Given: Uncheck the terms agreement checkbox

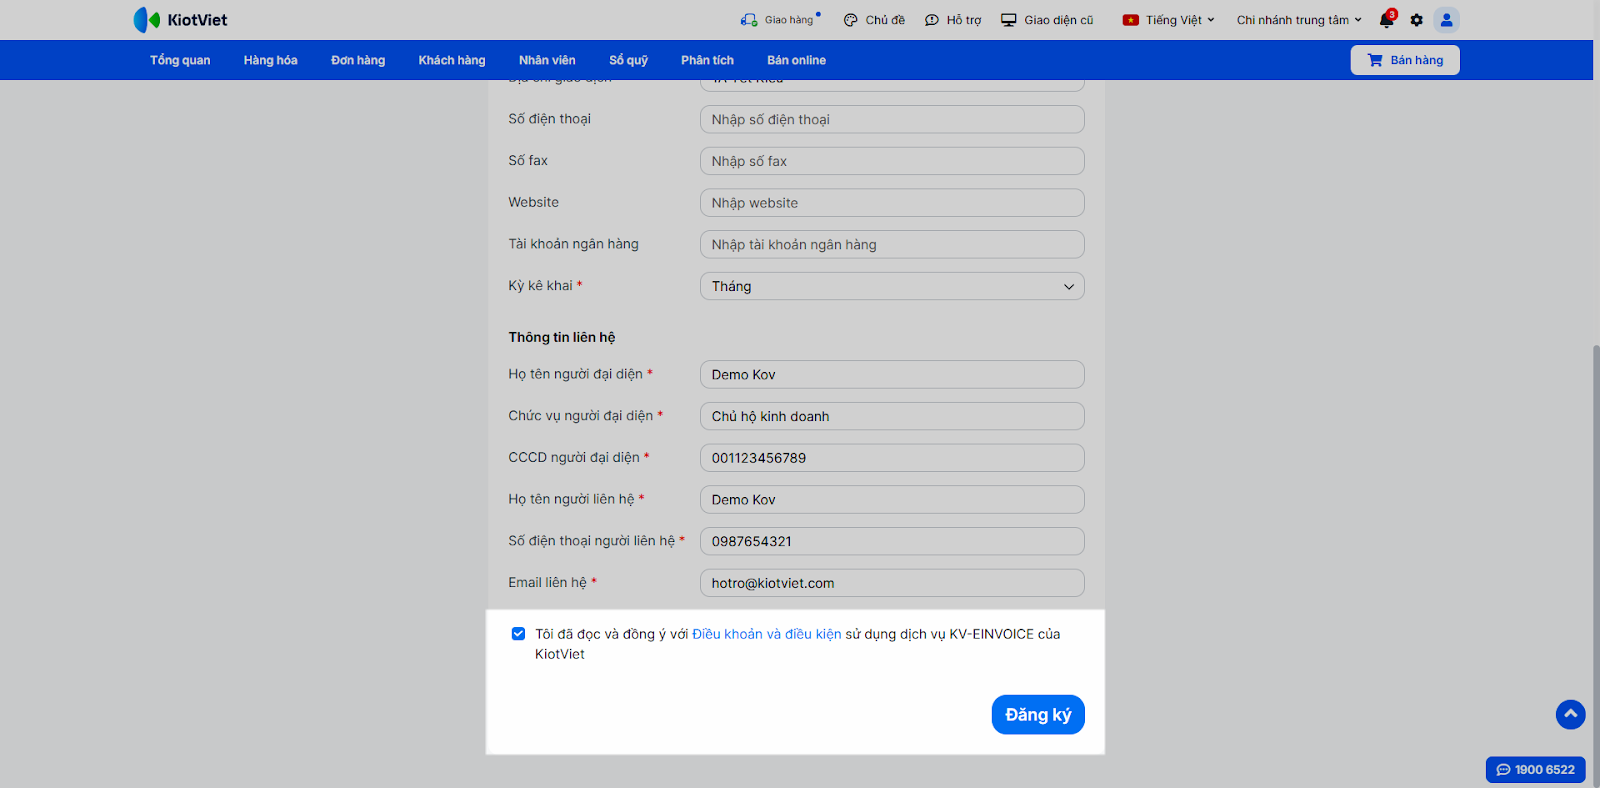Looking at the screenshot, I should [518, 634].
